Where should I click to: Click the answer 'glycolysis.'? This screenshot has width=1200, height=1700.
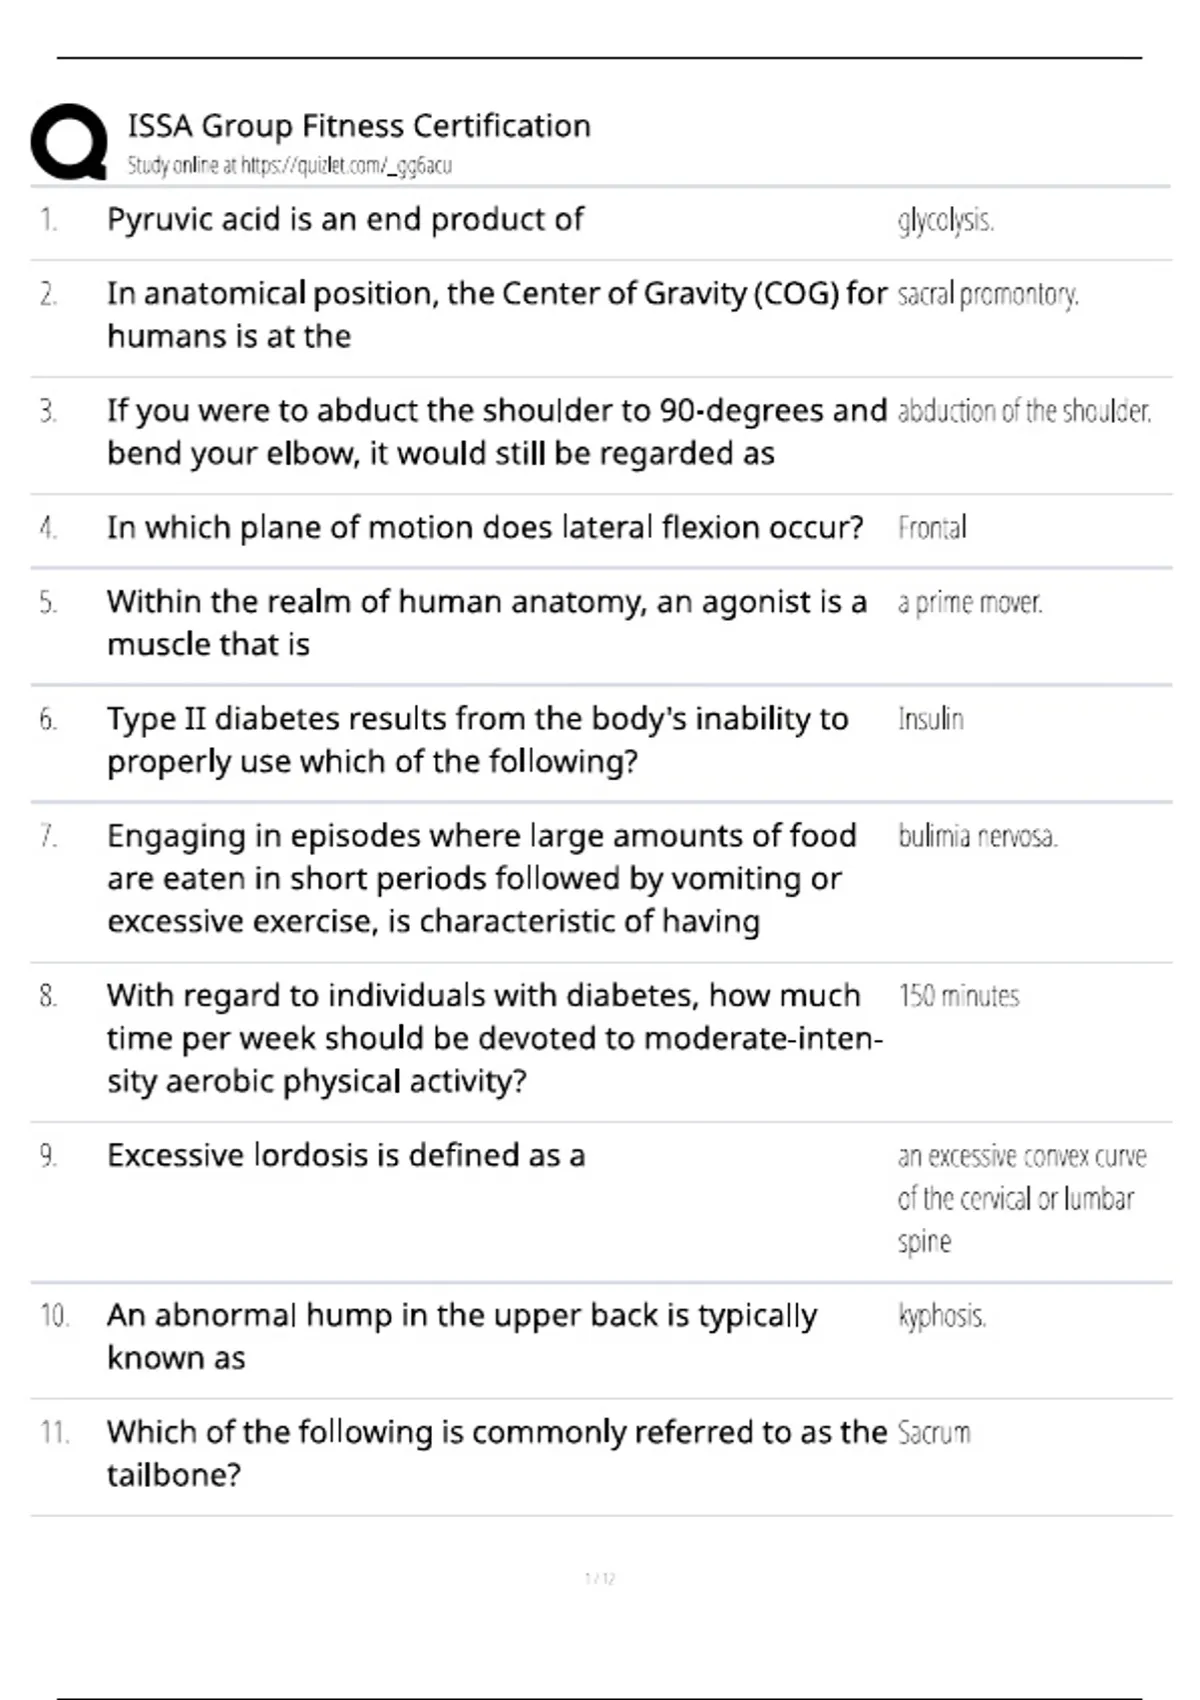click(x=945, y=221)
